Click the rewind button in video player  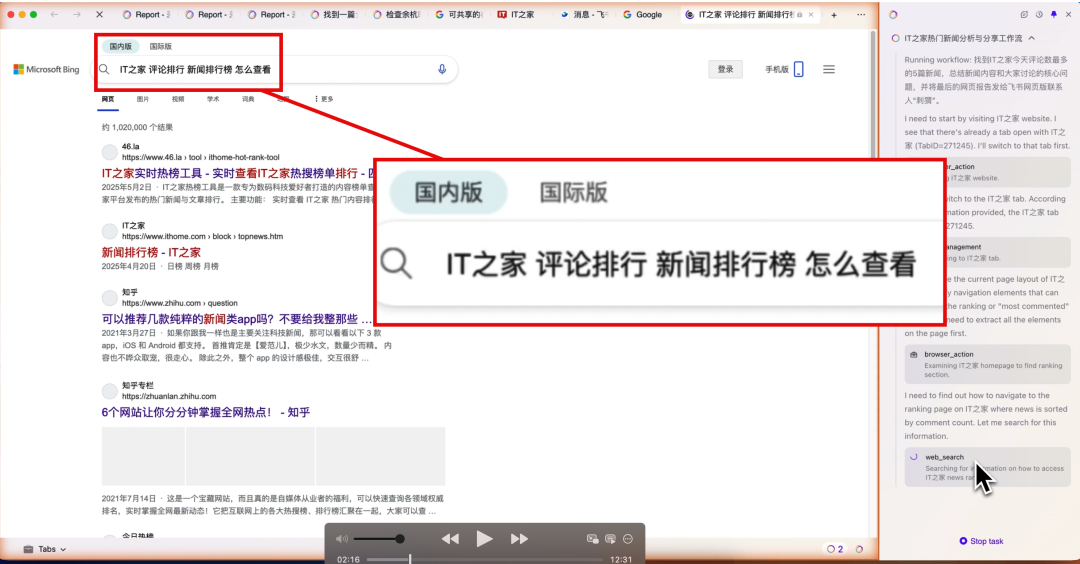click(x=450, y=539)
